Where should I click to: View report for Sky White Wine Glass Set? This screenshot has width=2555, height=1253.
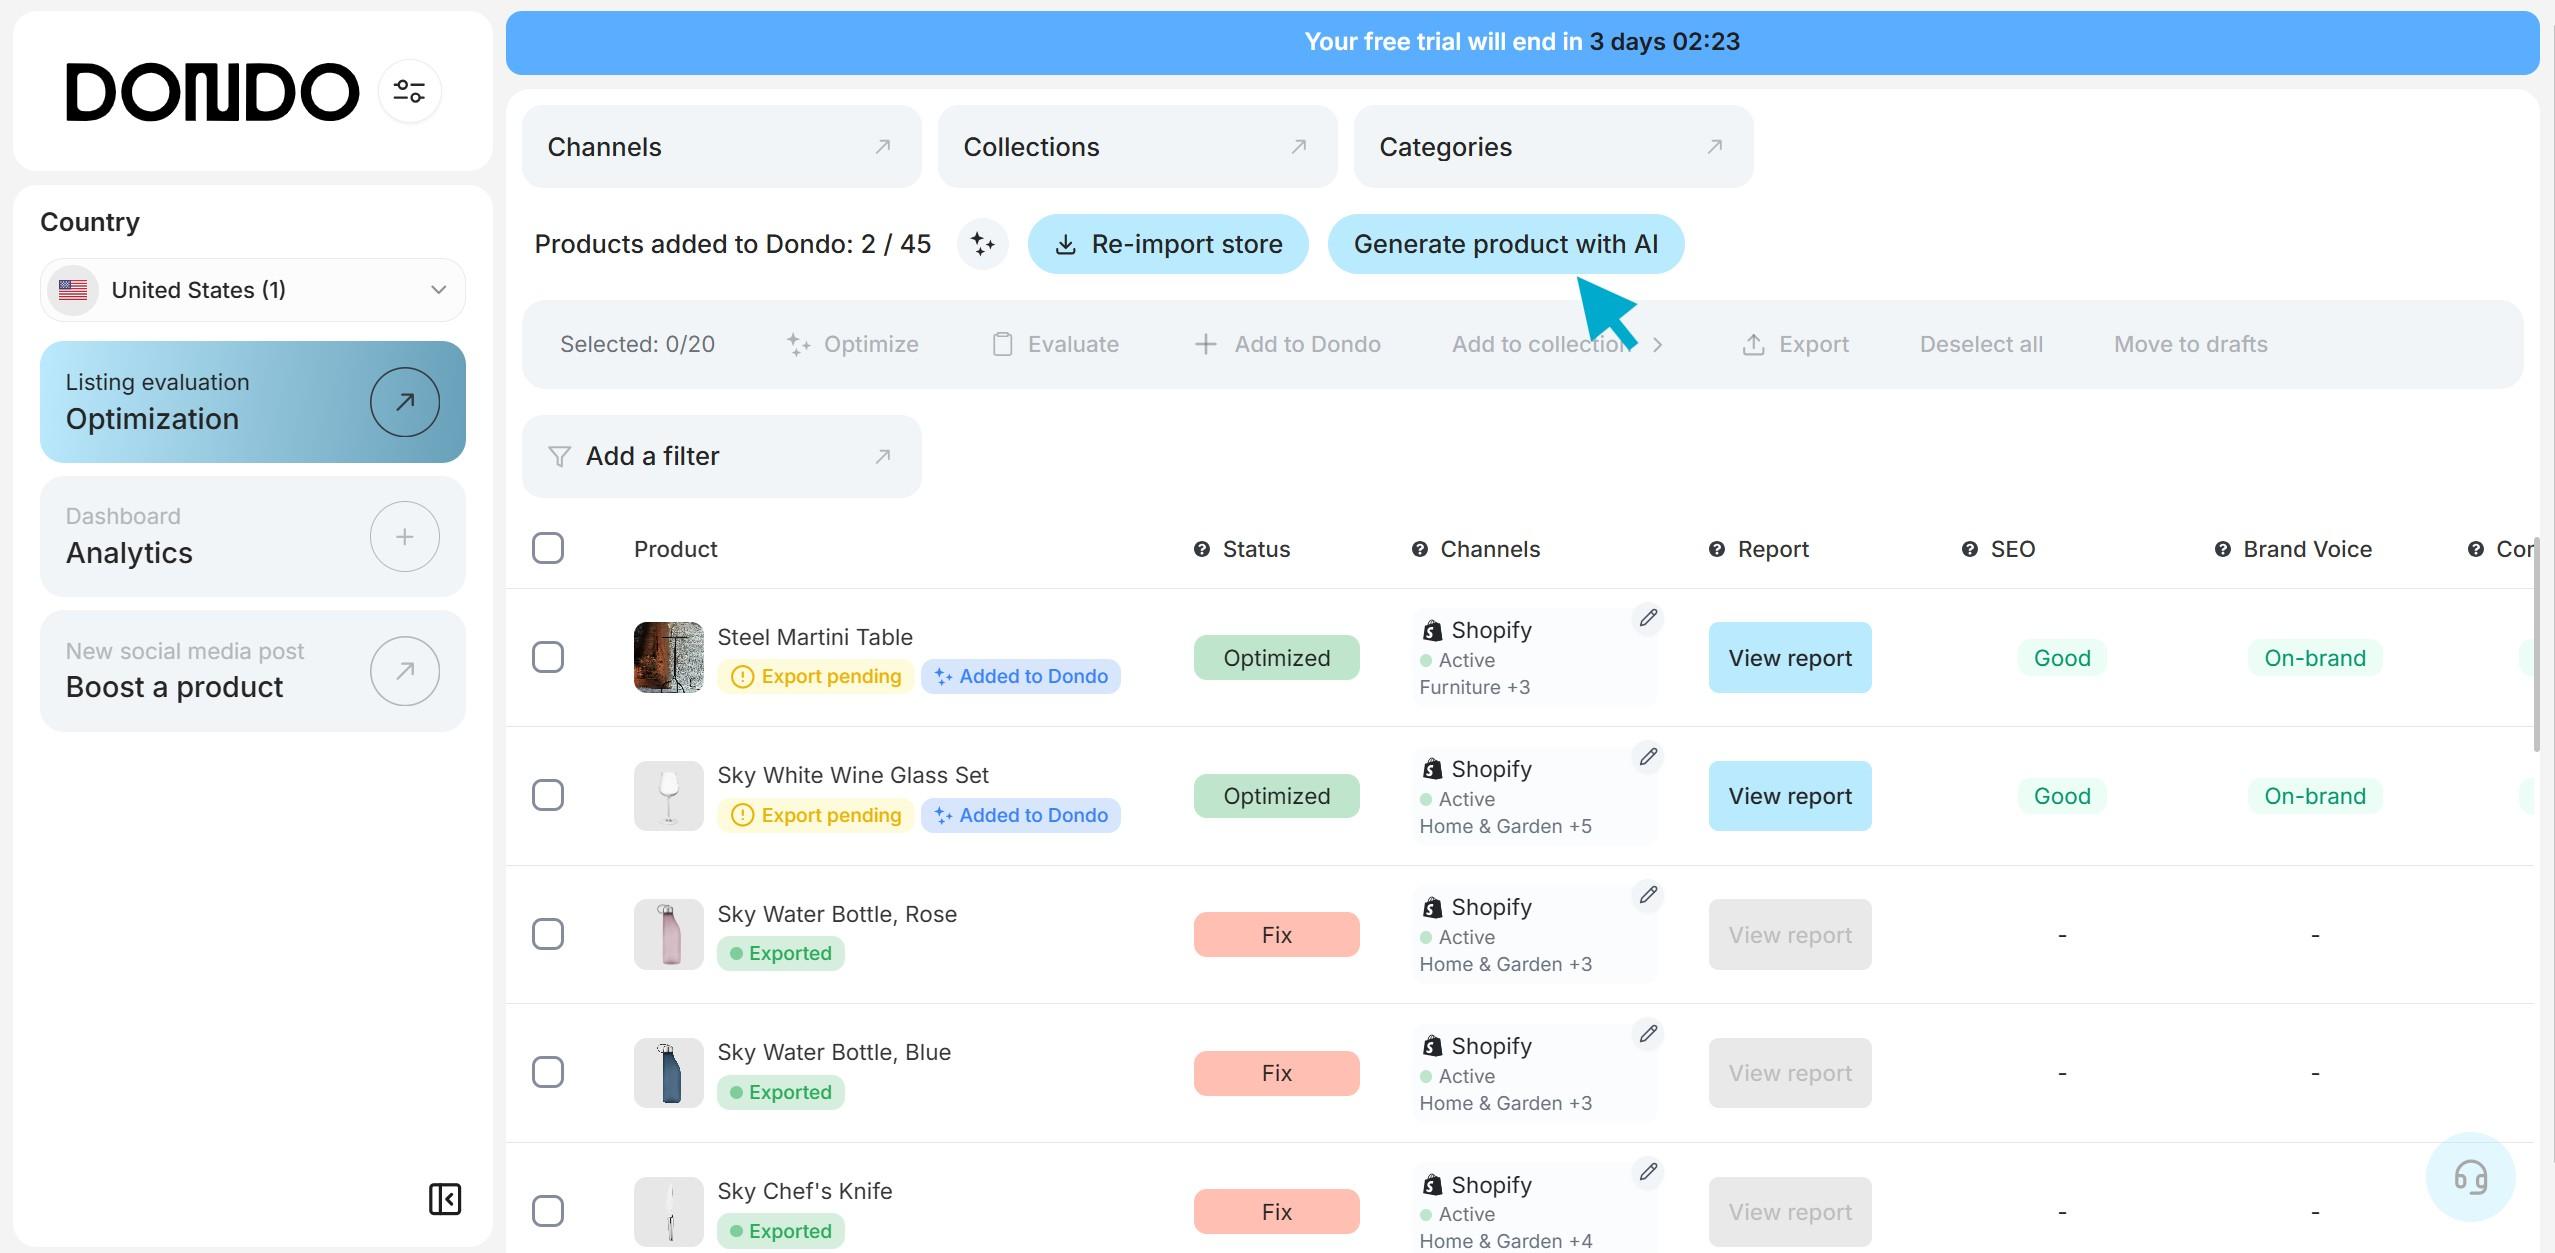point(1789,796)
